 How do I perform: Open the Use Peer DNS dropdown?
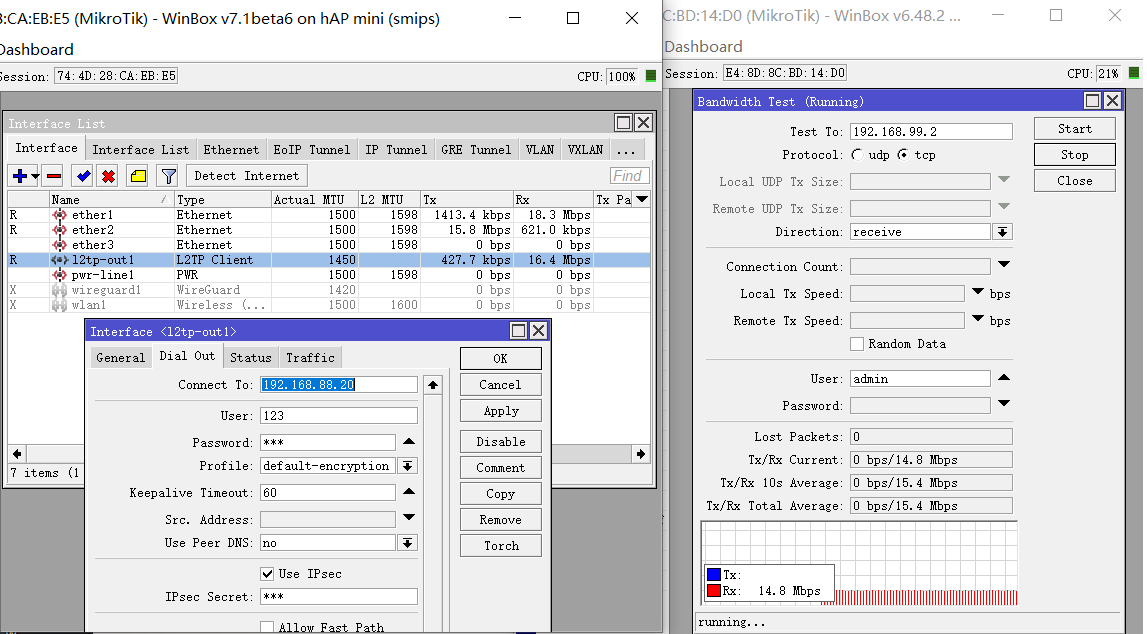tap(407, 543)
